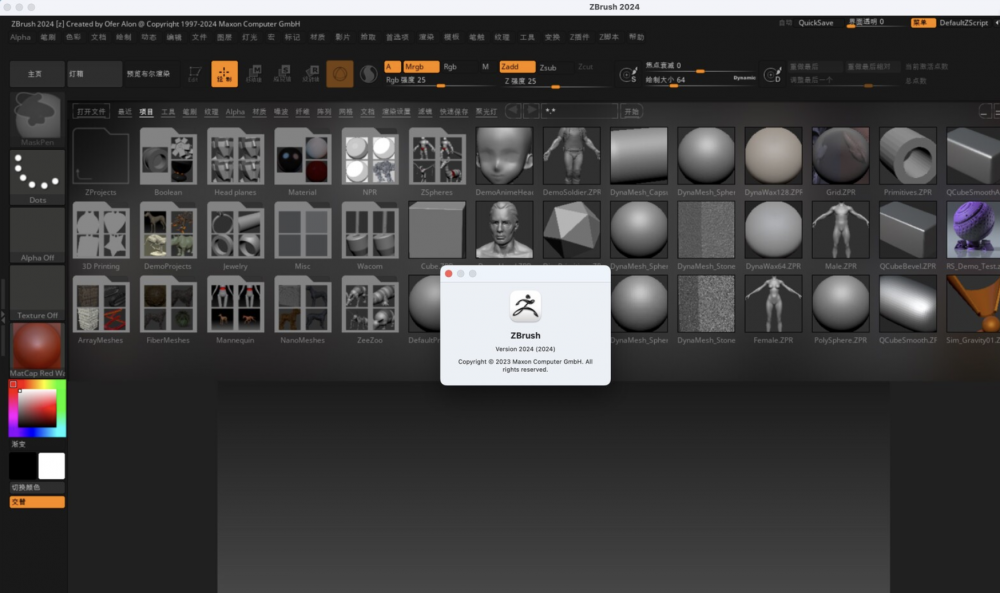Enable Zsub sculpting mode
The image size is (1000, 593).
(548, 67)
